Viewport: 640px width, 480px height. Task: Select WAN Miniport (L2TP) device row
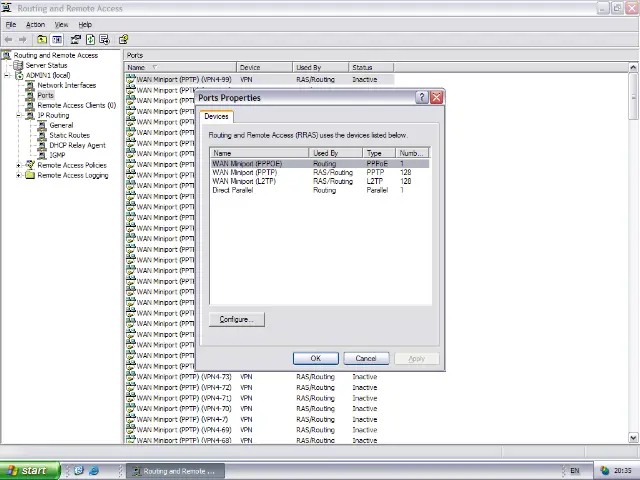[320, 181]
